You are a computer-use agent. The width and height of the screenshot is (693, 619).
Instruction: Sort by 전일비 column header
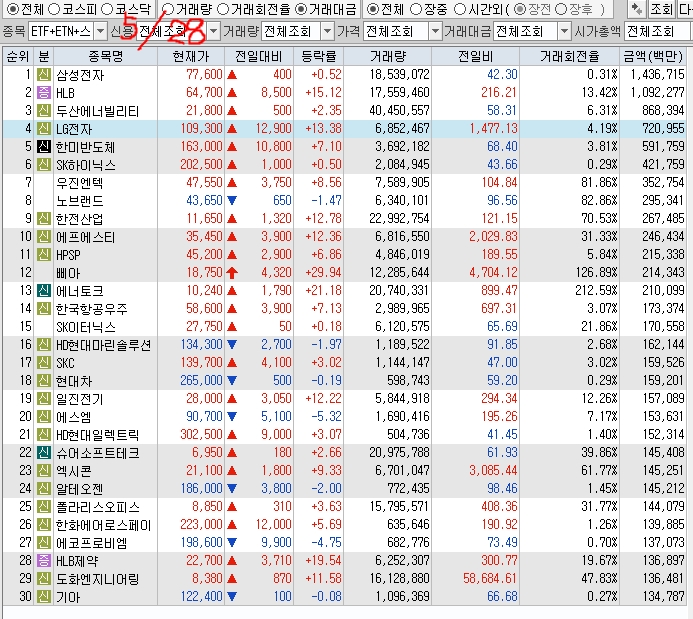tap(475, 56)
